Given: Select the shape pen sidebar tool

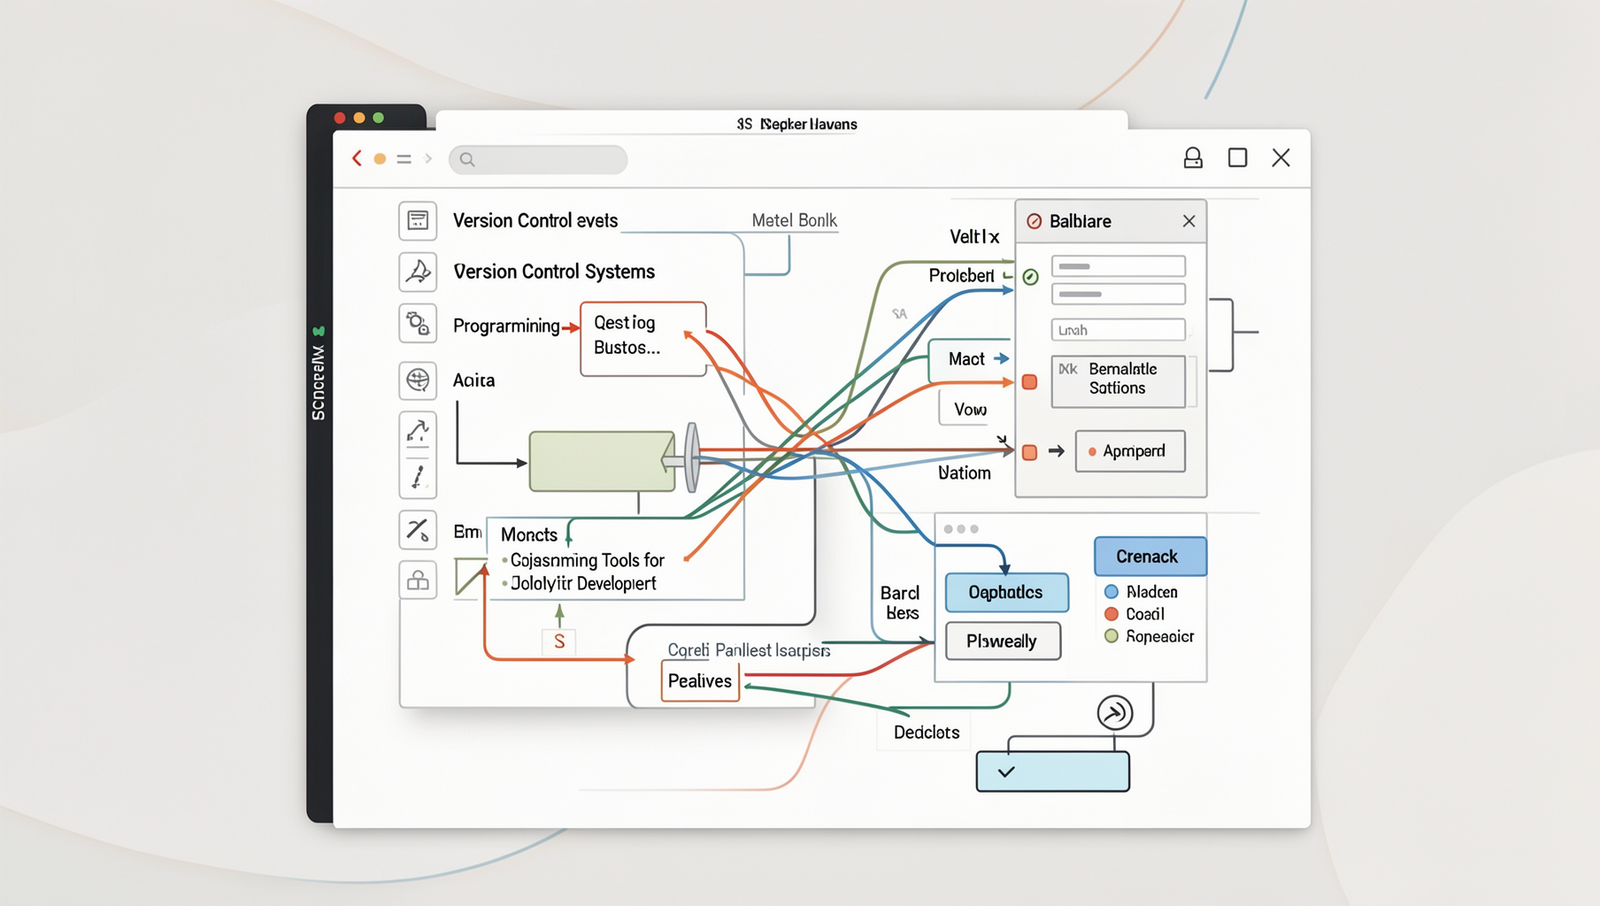Looking at the screenshot, I should click(418, 271).
